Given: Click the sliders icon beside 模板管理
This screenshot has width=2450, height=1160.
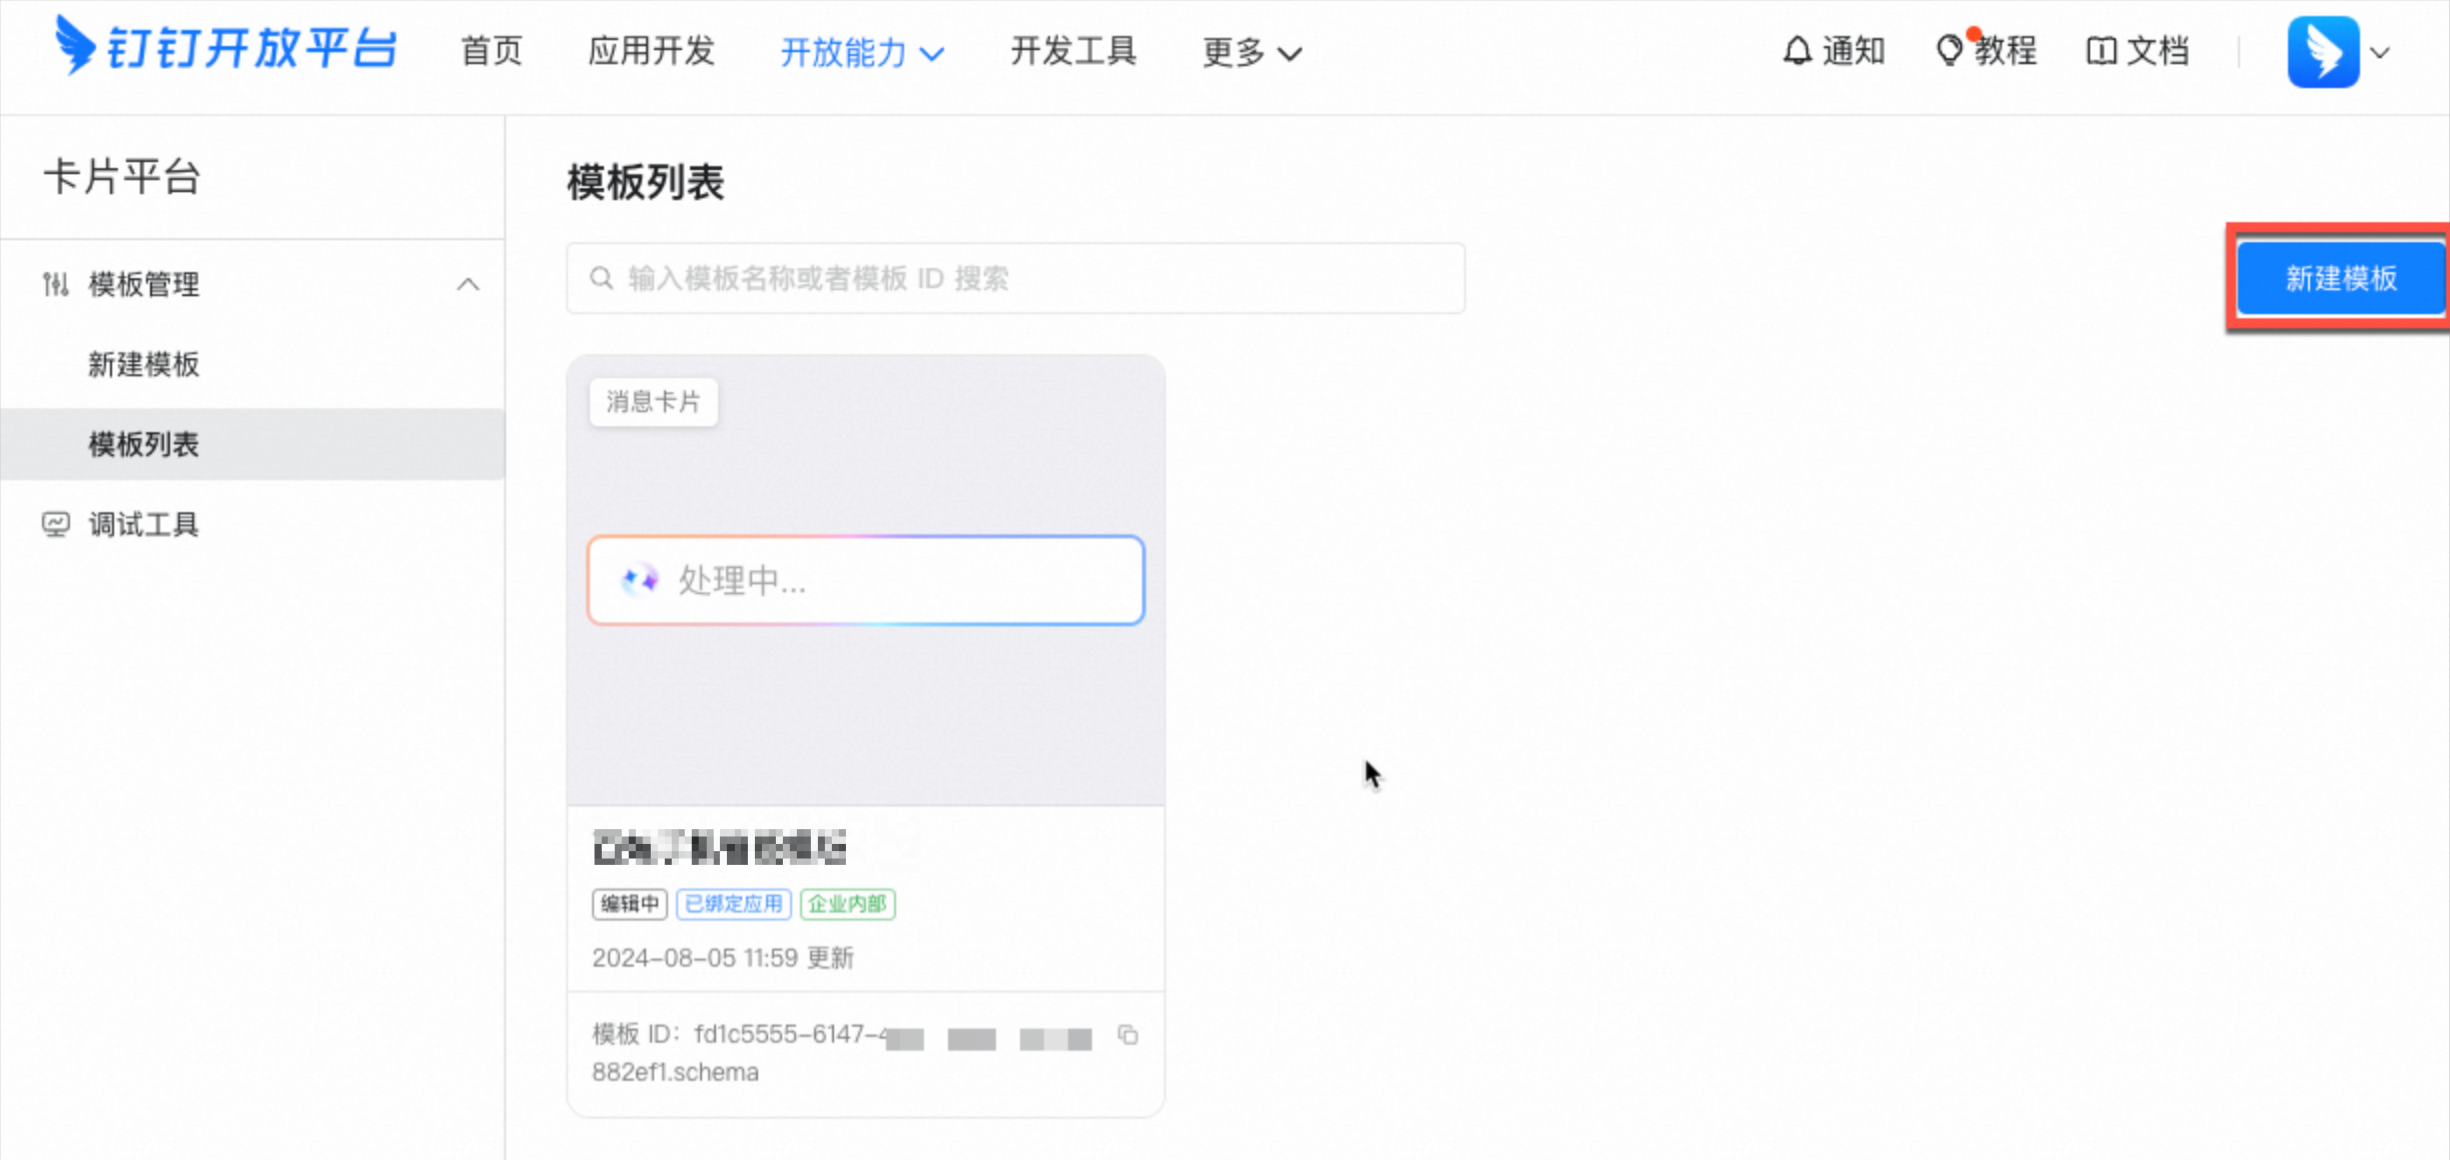Looking at the screenshot, I should click(x=55, y=284).
